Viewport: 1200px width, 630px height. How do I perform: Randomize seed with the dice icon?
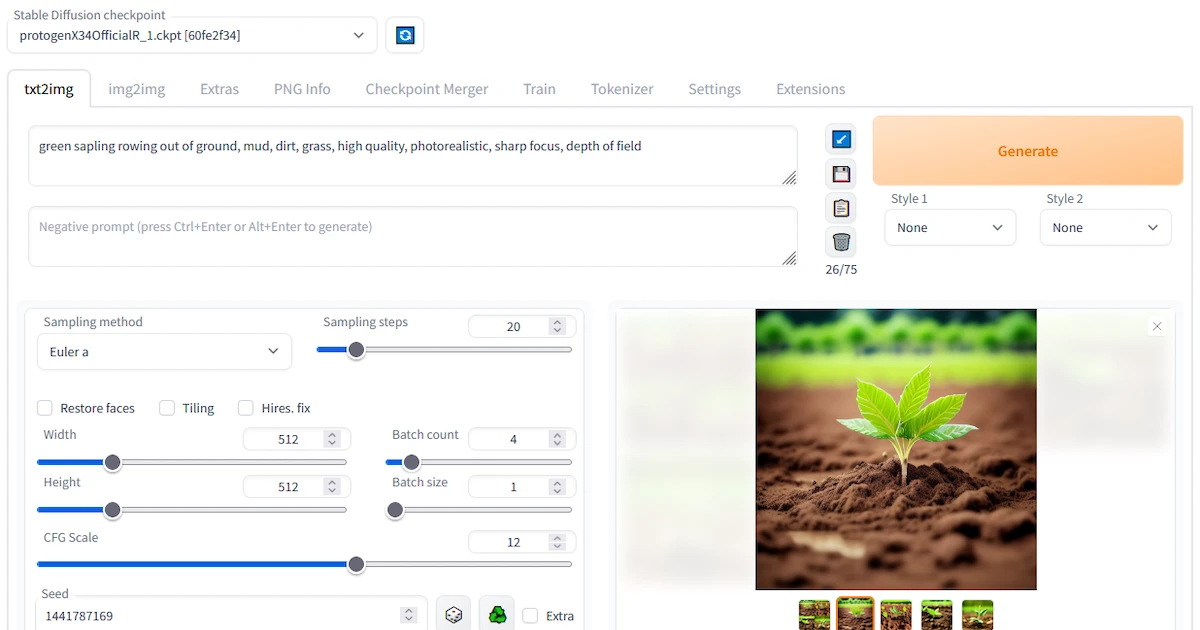pyautogui.click(x=453, y=615)
